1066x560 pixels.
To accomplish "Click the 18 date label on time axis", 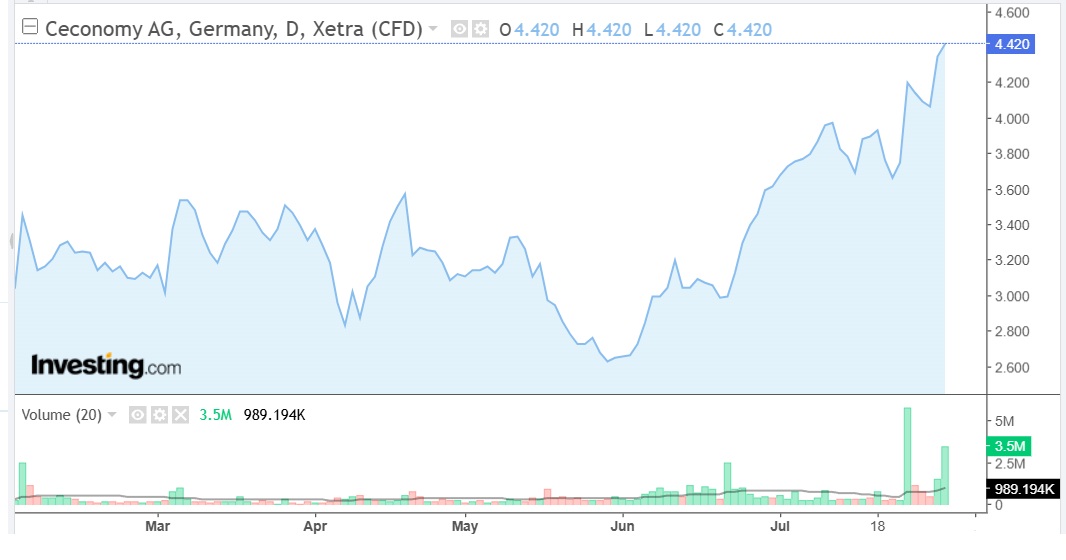I will click(x=878, y=526).
